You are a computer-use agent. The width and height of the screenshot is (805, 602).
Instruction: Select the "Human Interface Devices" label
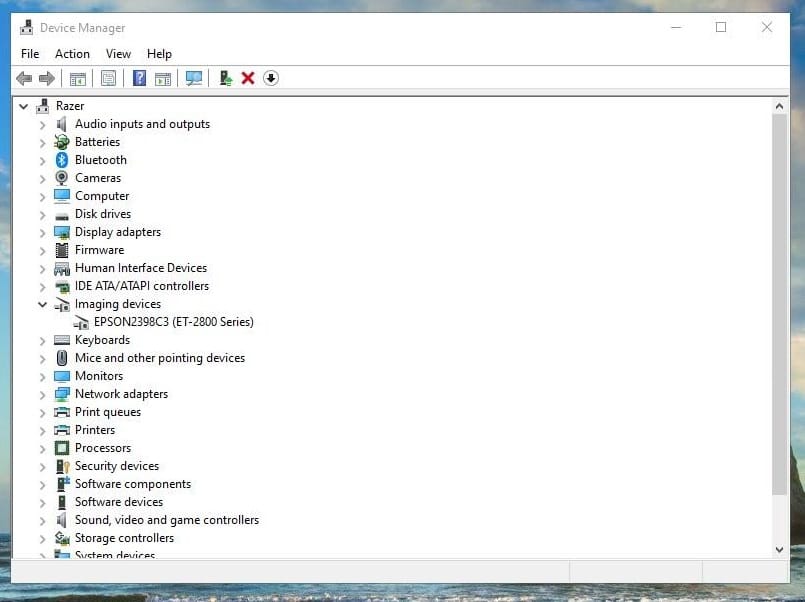pyautogui.click(x=141, y=267)
